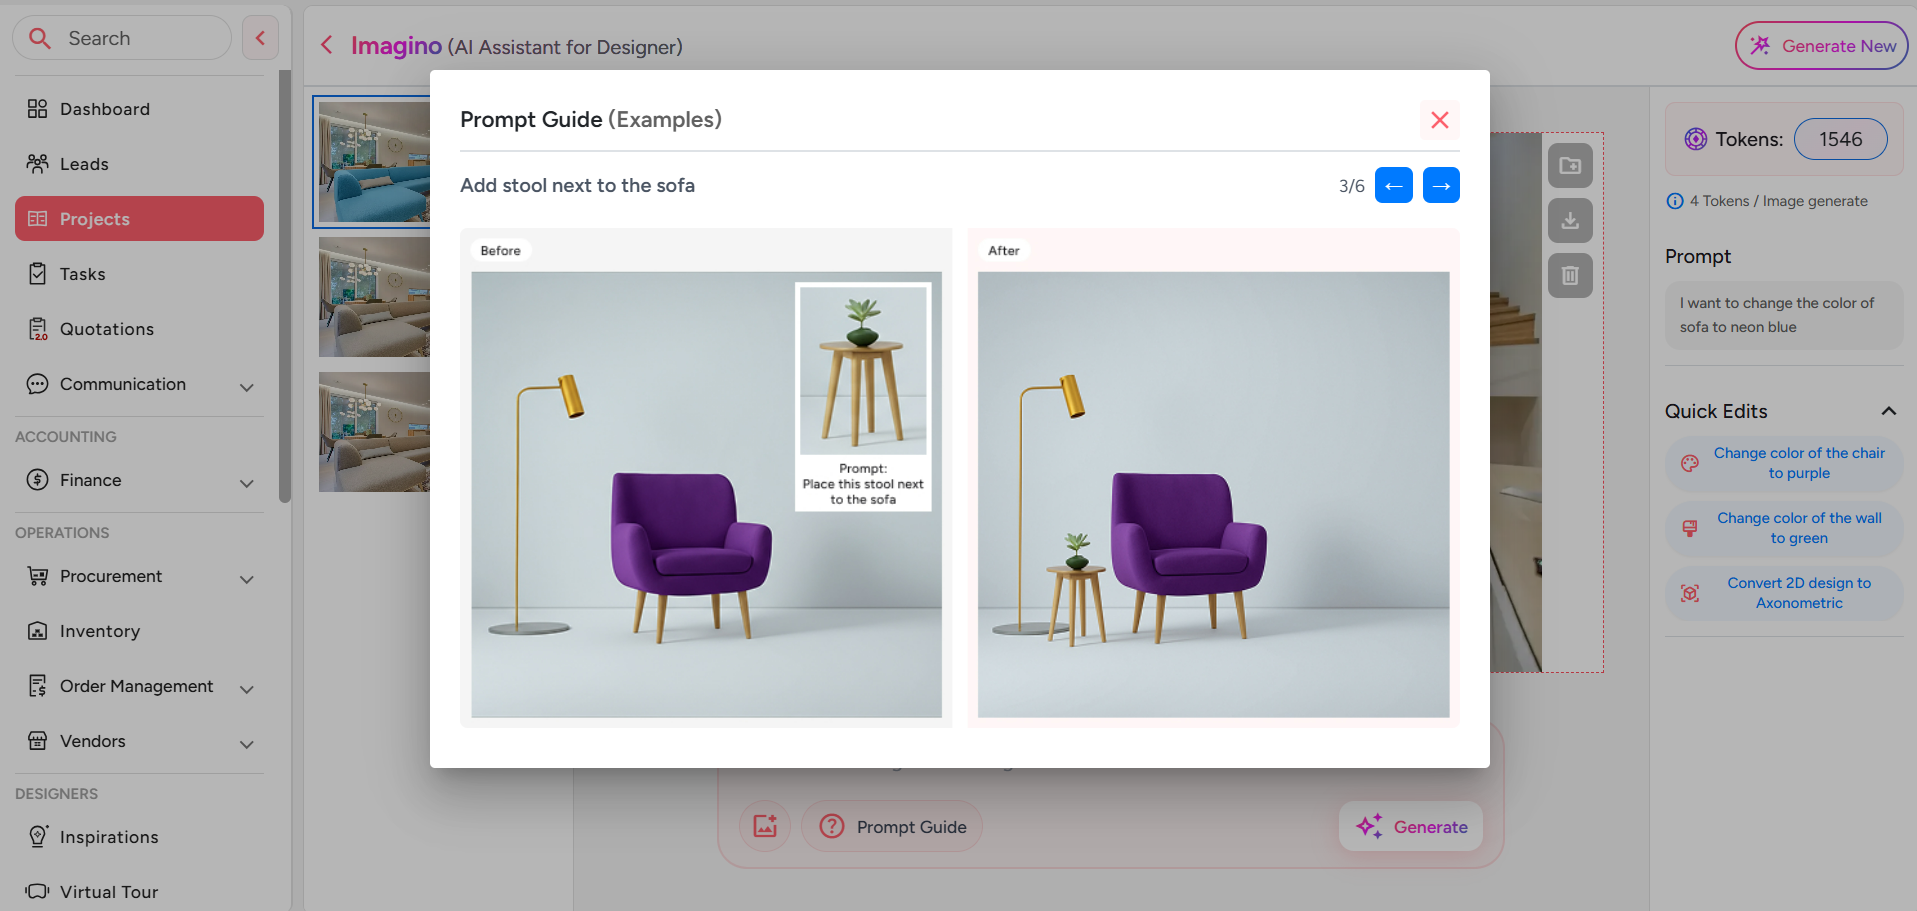
Task: View the next prompt example with the arrow
Action: click(x=1441, y=185)
